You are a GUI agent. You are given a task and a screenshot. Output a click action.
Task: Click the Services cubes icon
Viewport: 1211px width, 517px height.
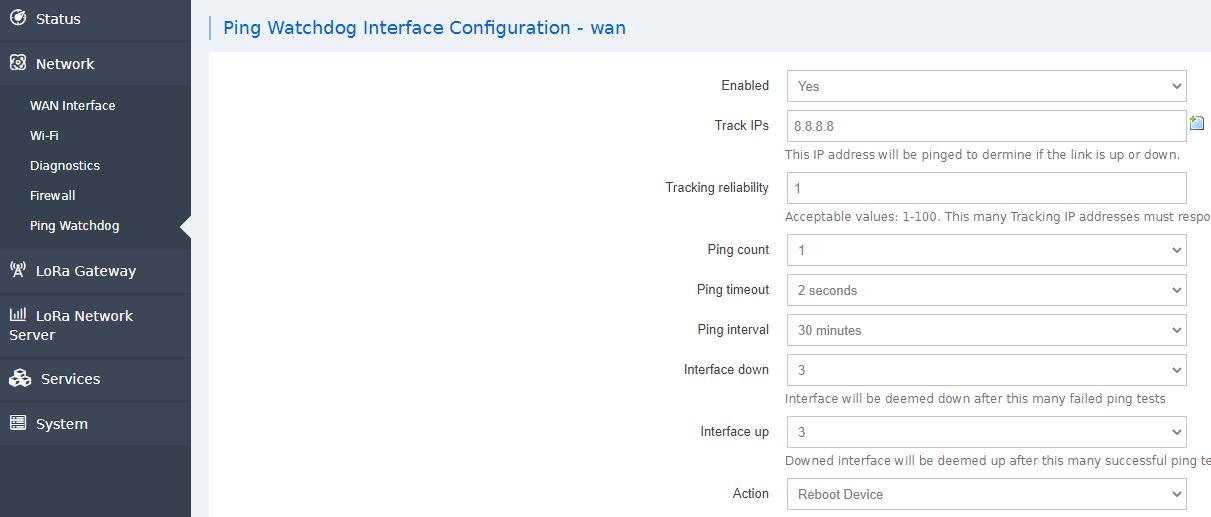point(19,378)
